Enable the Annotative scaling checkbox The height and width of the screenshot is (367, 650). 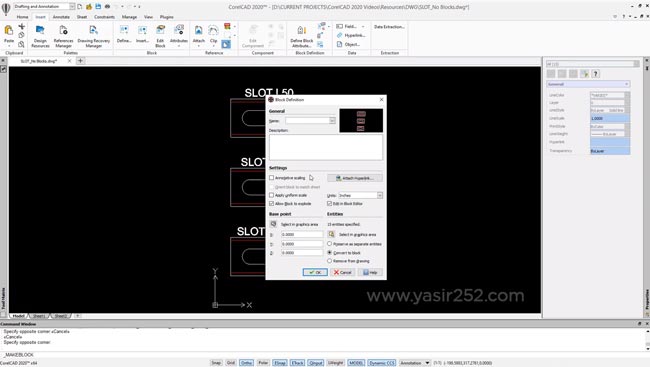tap(272, 177)
